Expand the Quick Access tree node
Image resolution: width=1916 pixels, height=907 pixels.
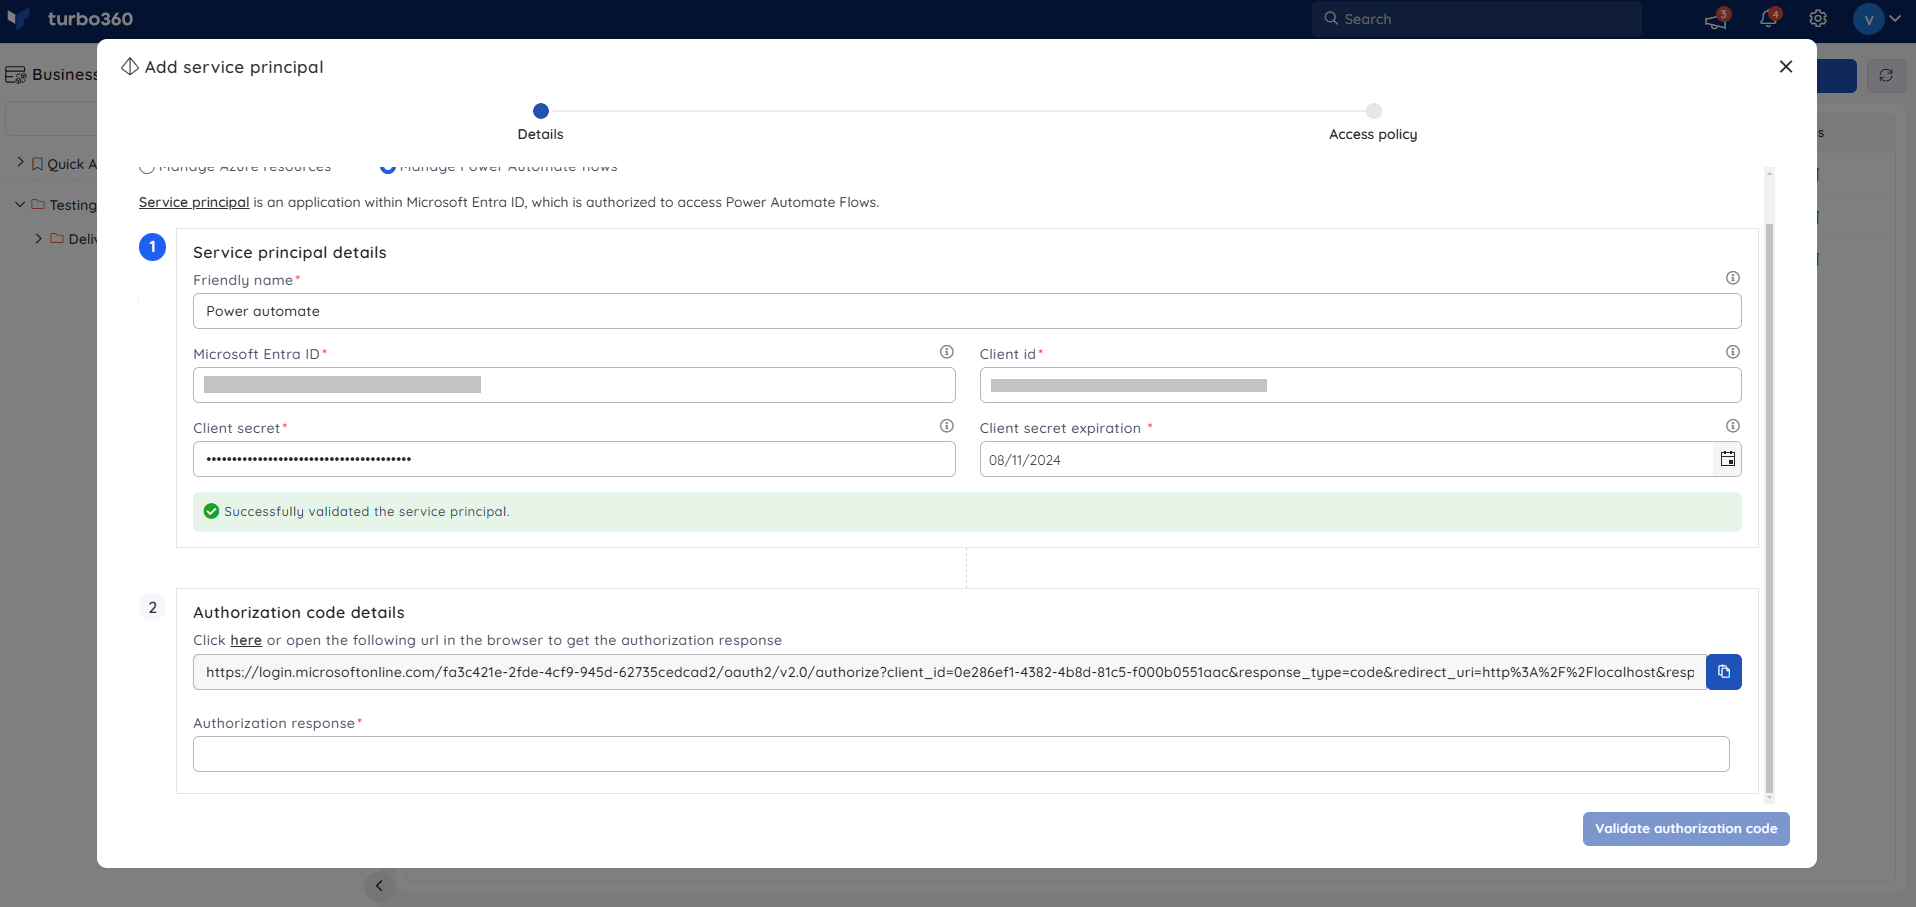[x=20, y=162]
